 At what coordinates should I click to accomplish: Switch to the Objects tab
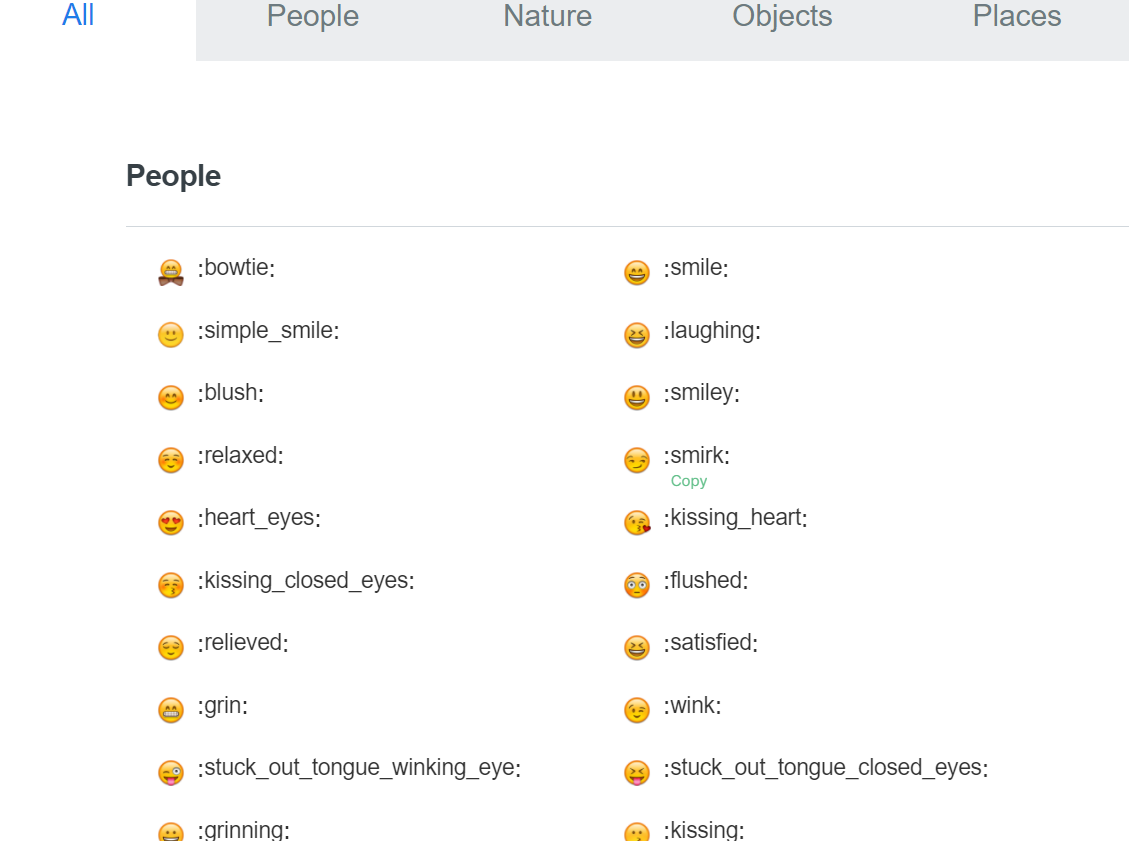point(782,16)
